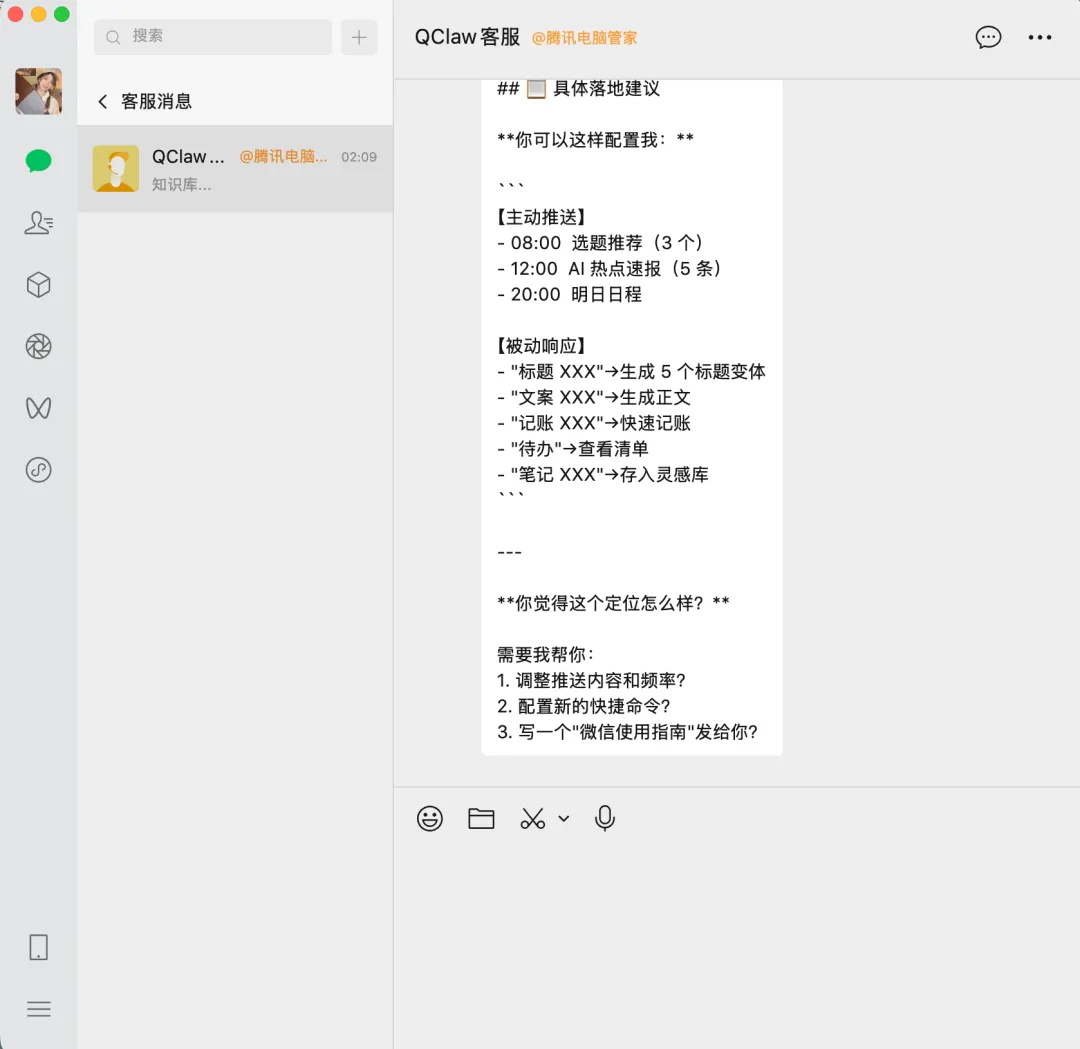
Task: Click the 具体落地建议 heading
Action: click(579, 88)
